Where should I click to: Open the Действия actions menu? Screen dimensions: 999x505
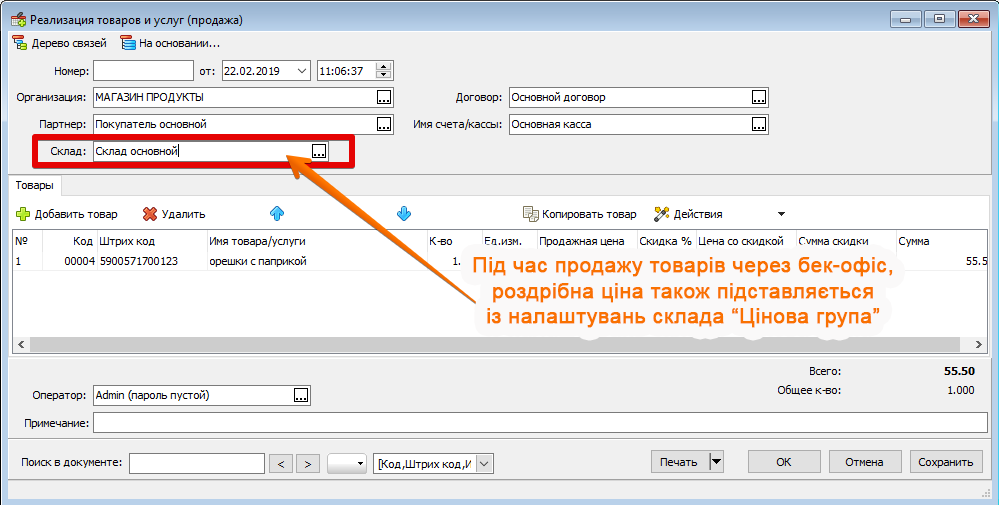tap(688, 214)
